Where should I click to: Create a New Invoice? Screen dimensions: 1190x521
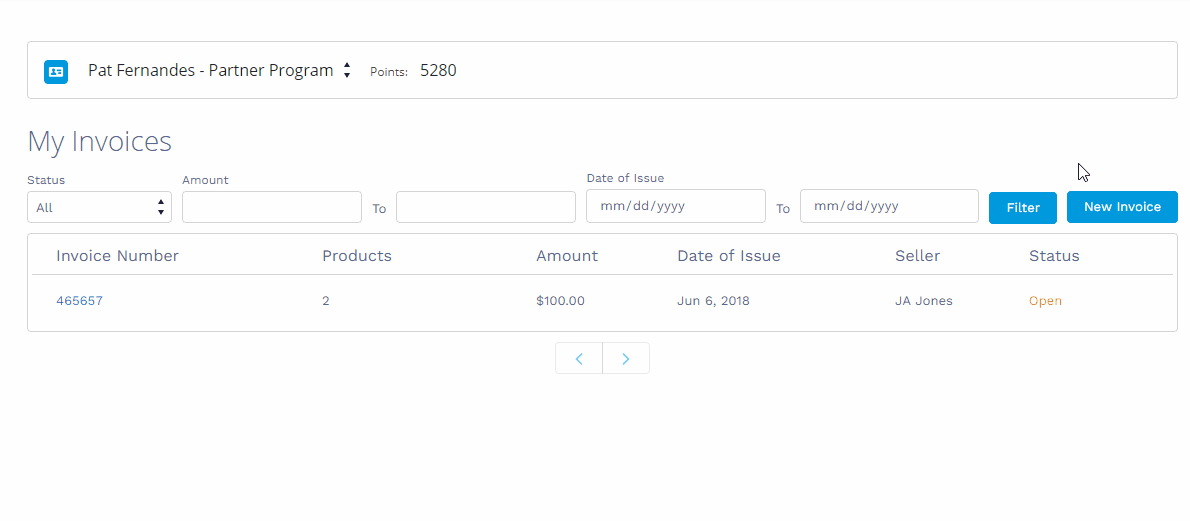(x=1122, y=207)
